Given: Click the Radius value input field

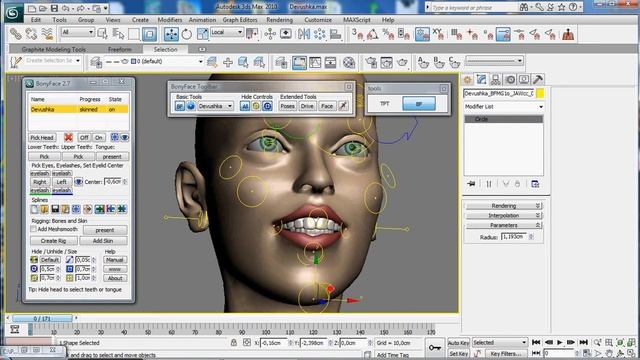Looking at the screenshot, I should [x=514, y=237].
